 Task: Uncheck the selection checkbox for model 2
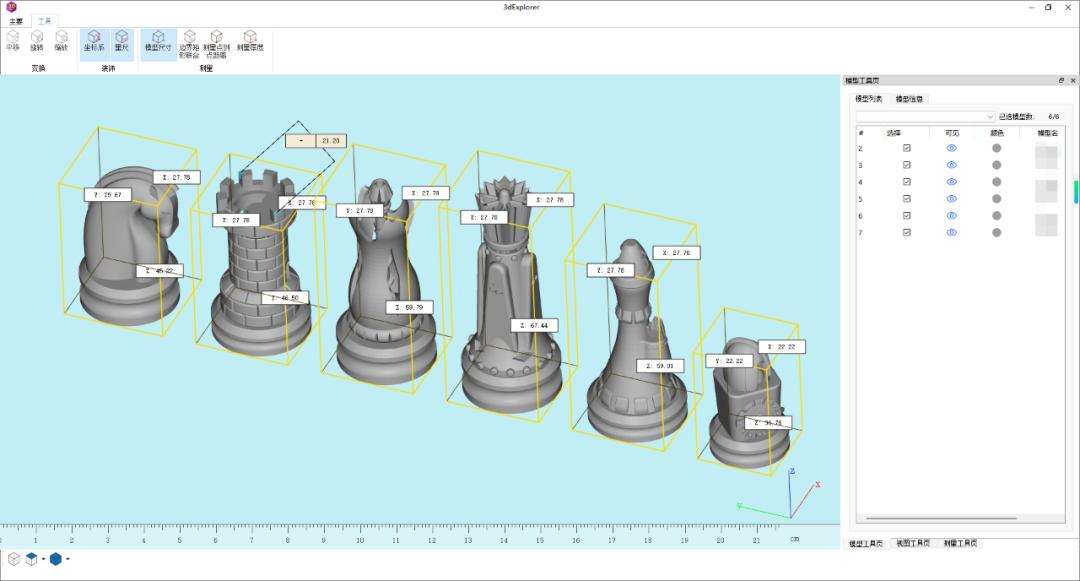907,148
